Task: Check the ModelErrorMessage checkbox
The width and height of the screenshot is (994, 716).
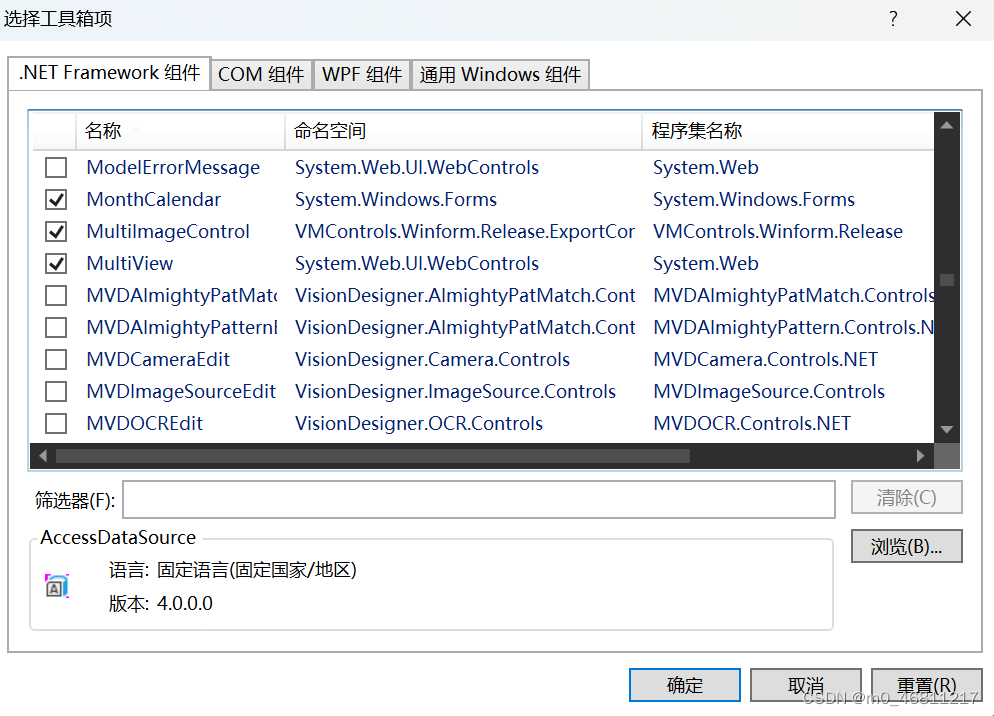Action: pyautogui.click(x=56, y=167)
